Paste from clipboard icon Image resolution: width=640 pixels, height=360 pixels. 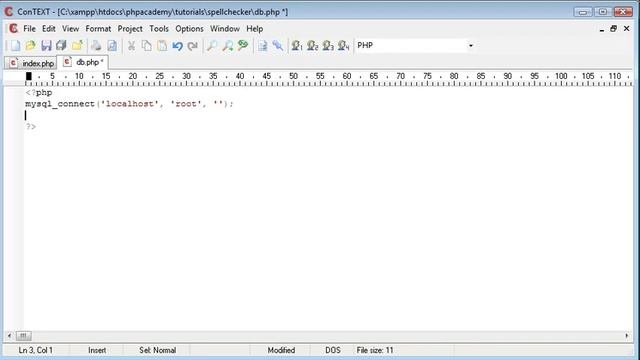click(x=162, y=45)
